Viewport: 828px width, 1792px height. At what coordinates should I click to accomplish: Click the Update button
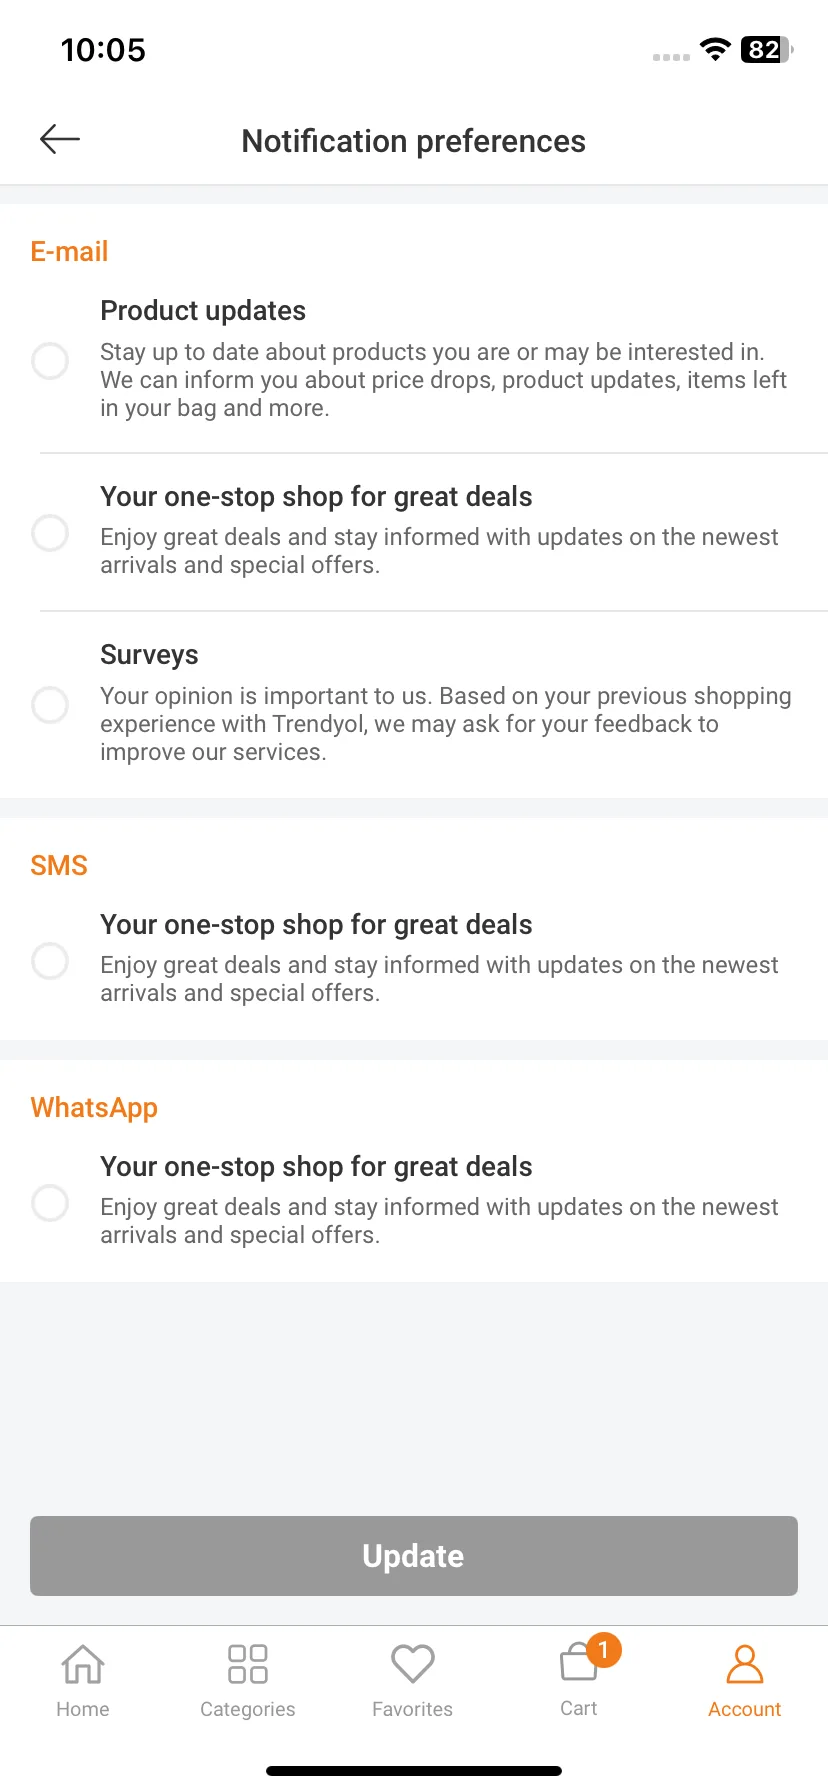pos(414,1556)
